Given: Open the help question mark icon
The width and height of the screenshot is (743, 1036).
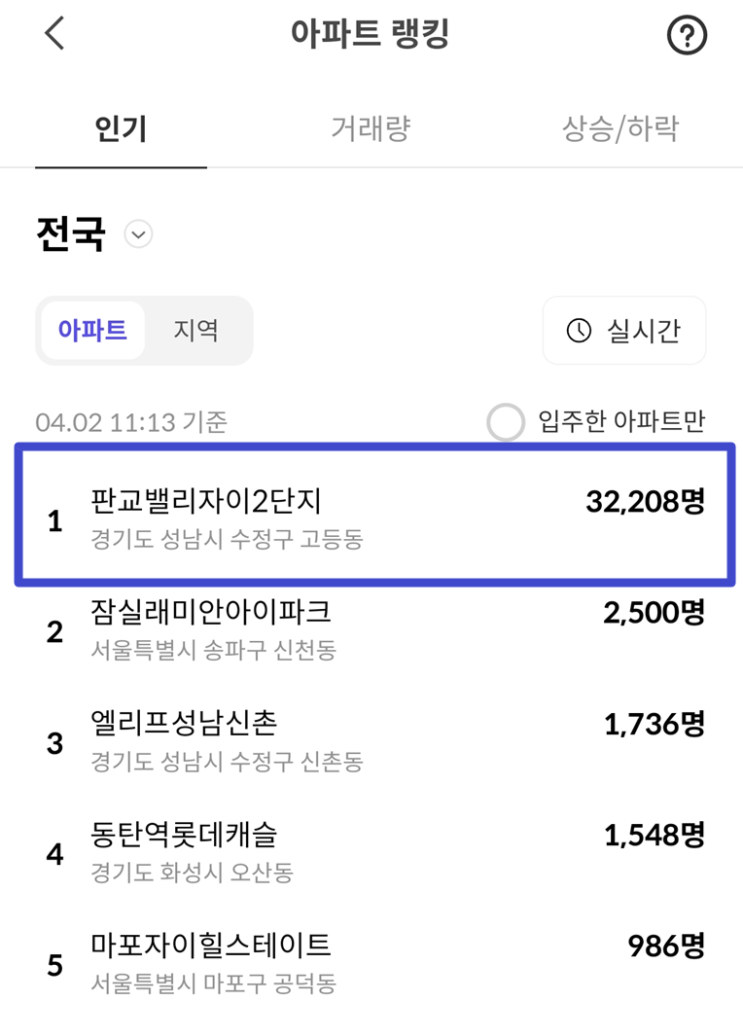Looking at the screenshot, I should click(686, 36).
